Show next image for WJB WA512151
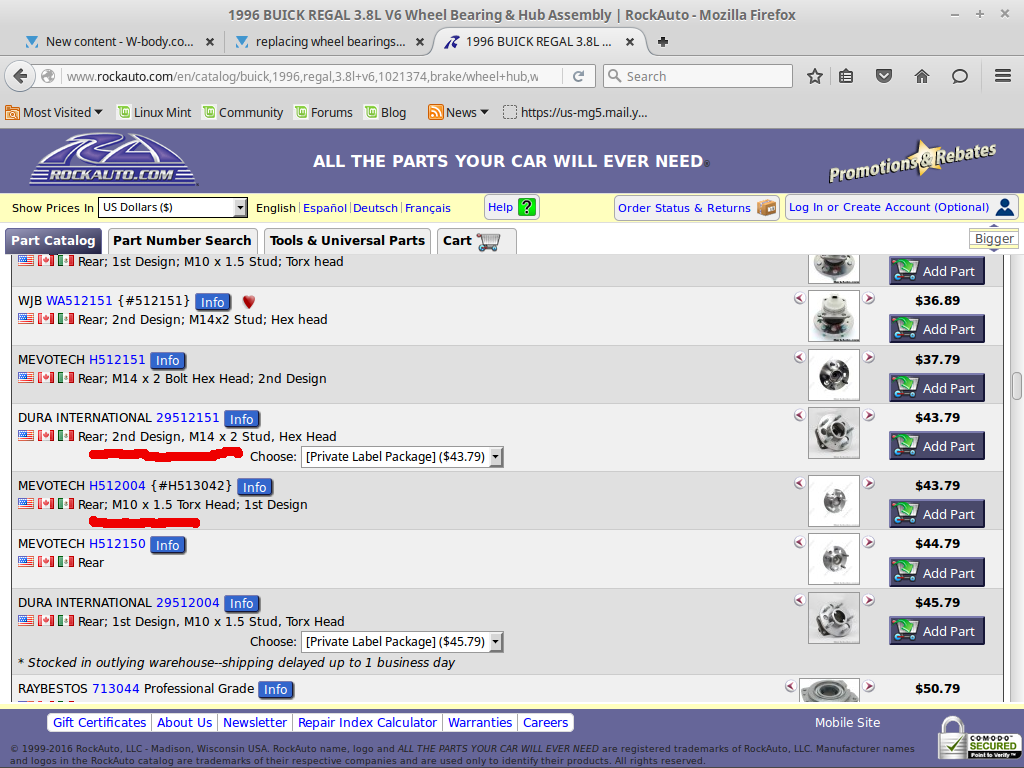Screen dimensions: 1024x768 pos(869,298)
